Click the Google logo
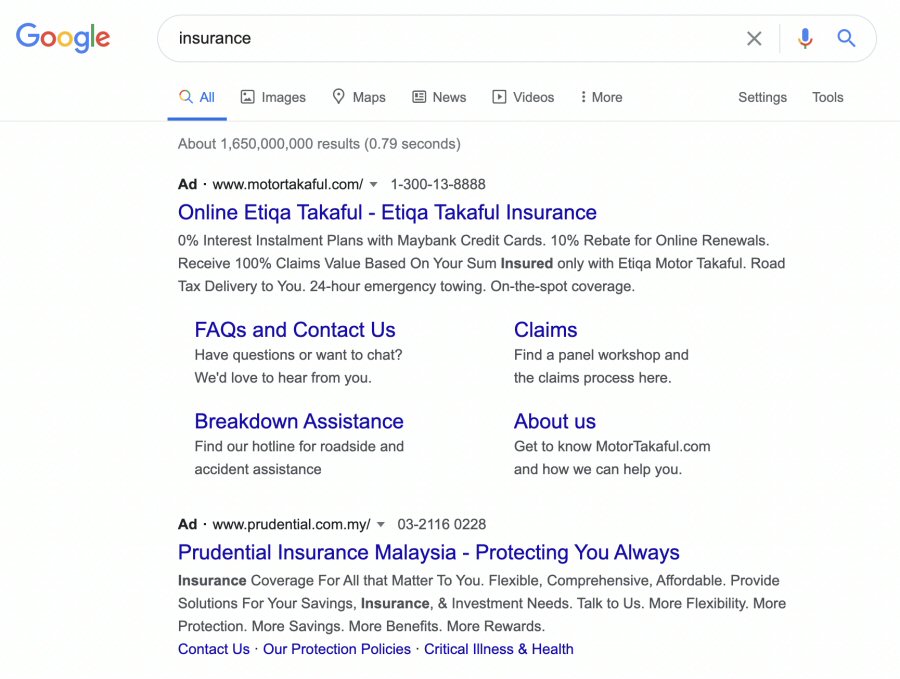 pos(63,37)
